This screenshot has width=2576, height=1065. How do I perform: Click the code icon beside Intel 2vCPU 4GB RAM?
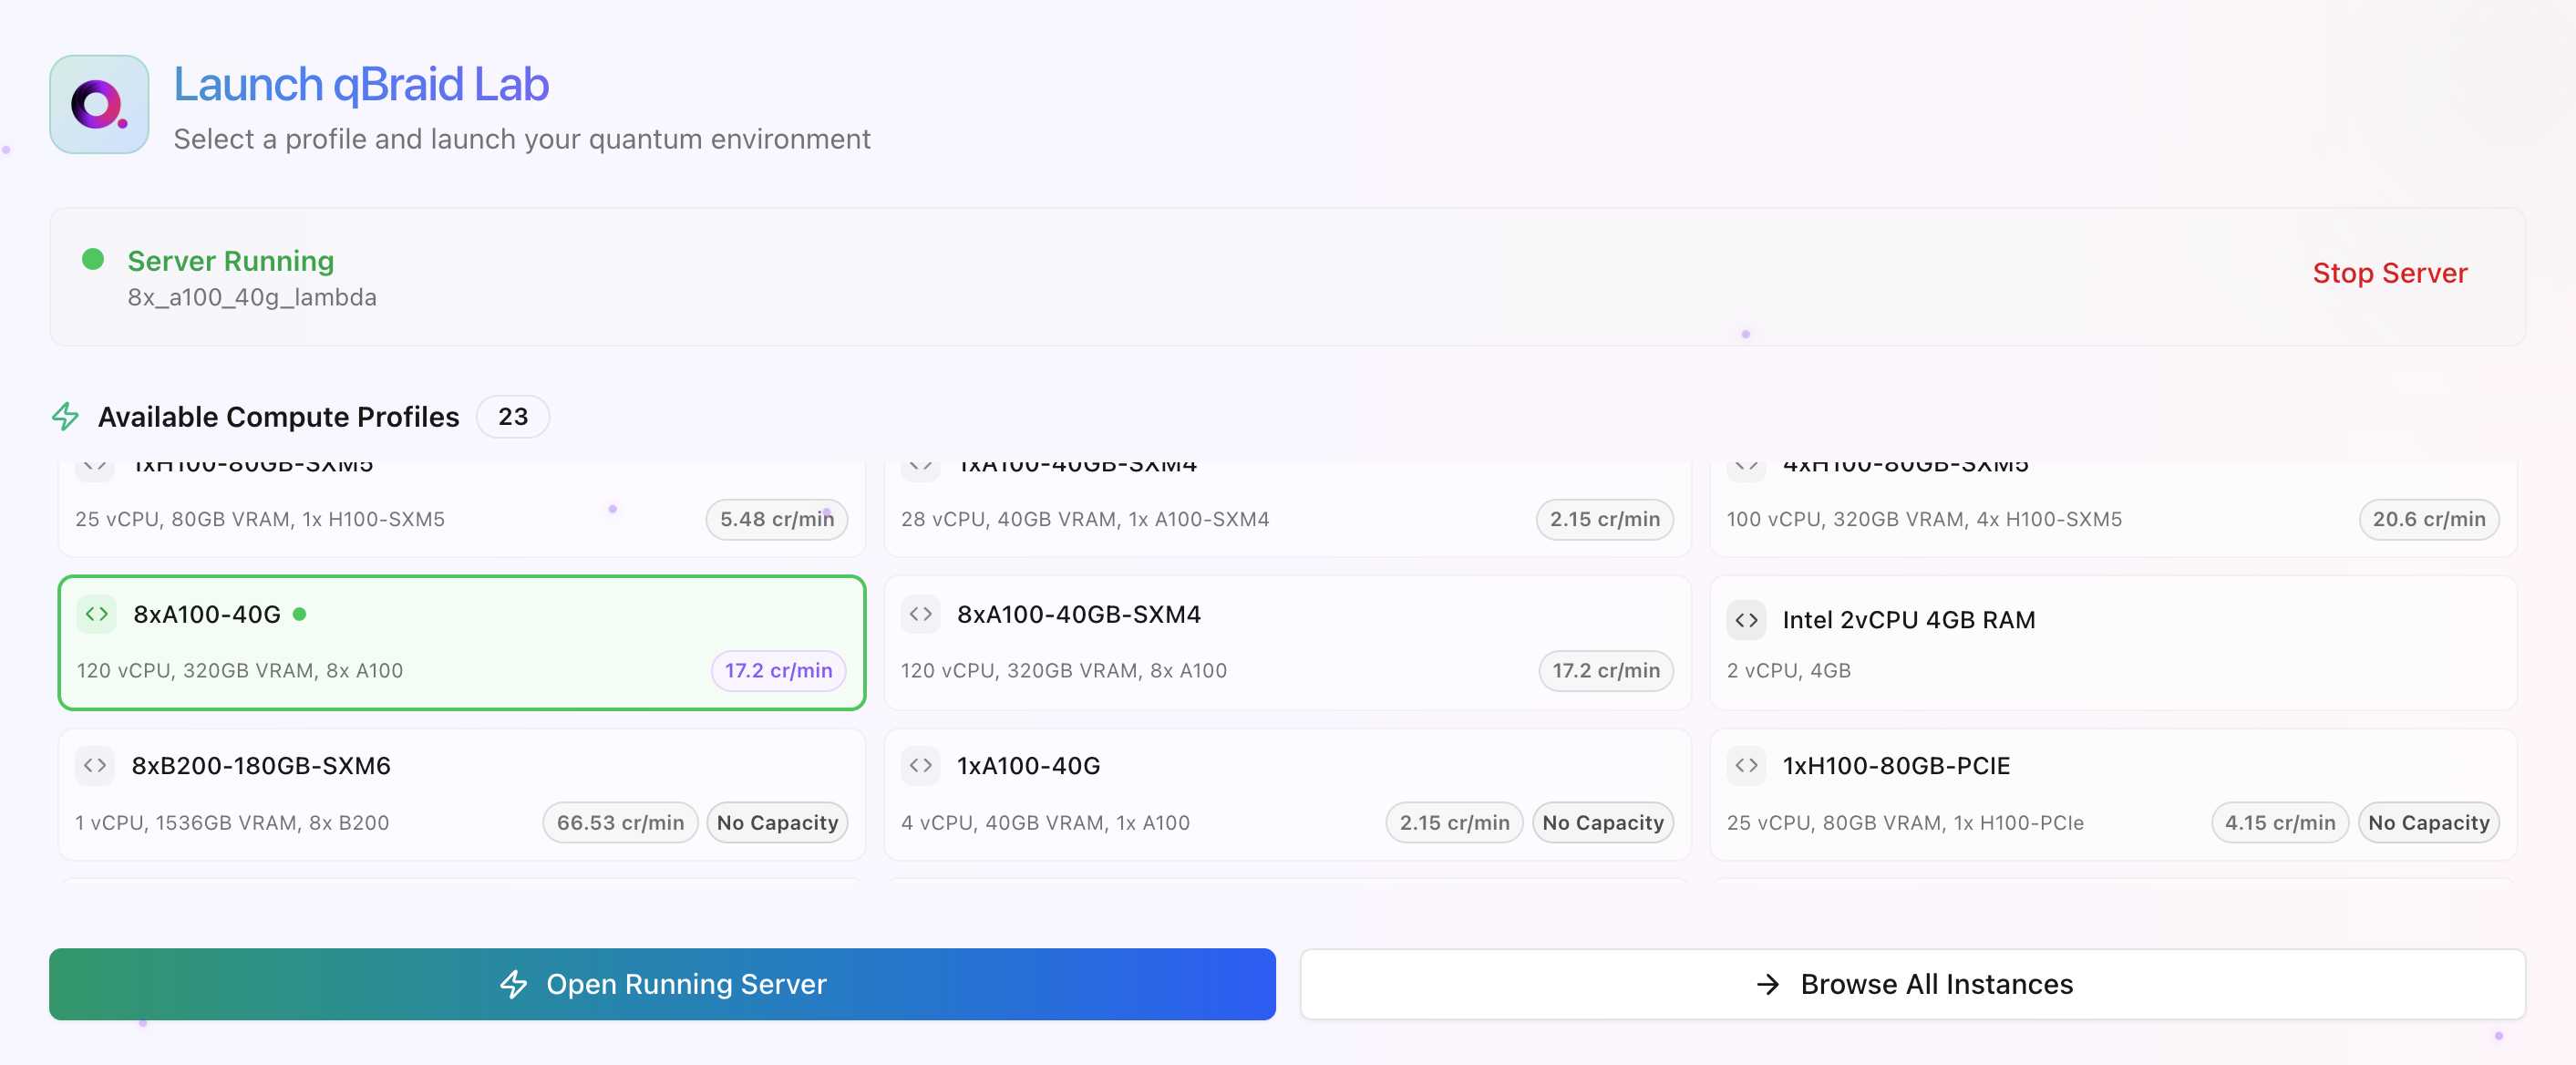(1746, 620)
